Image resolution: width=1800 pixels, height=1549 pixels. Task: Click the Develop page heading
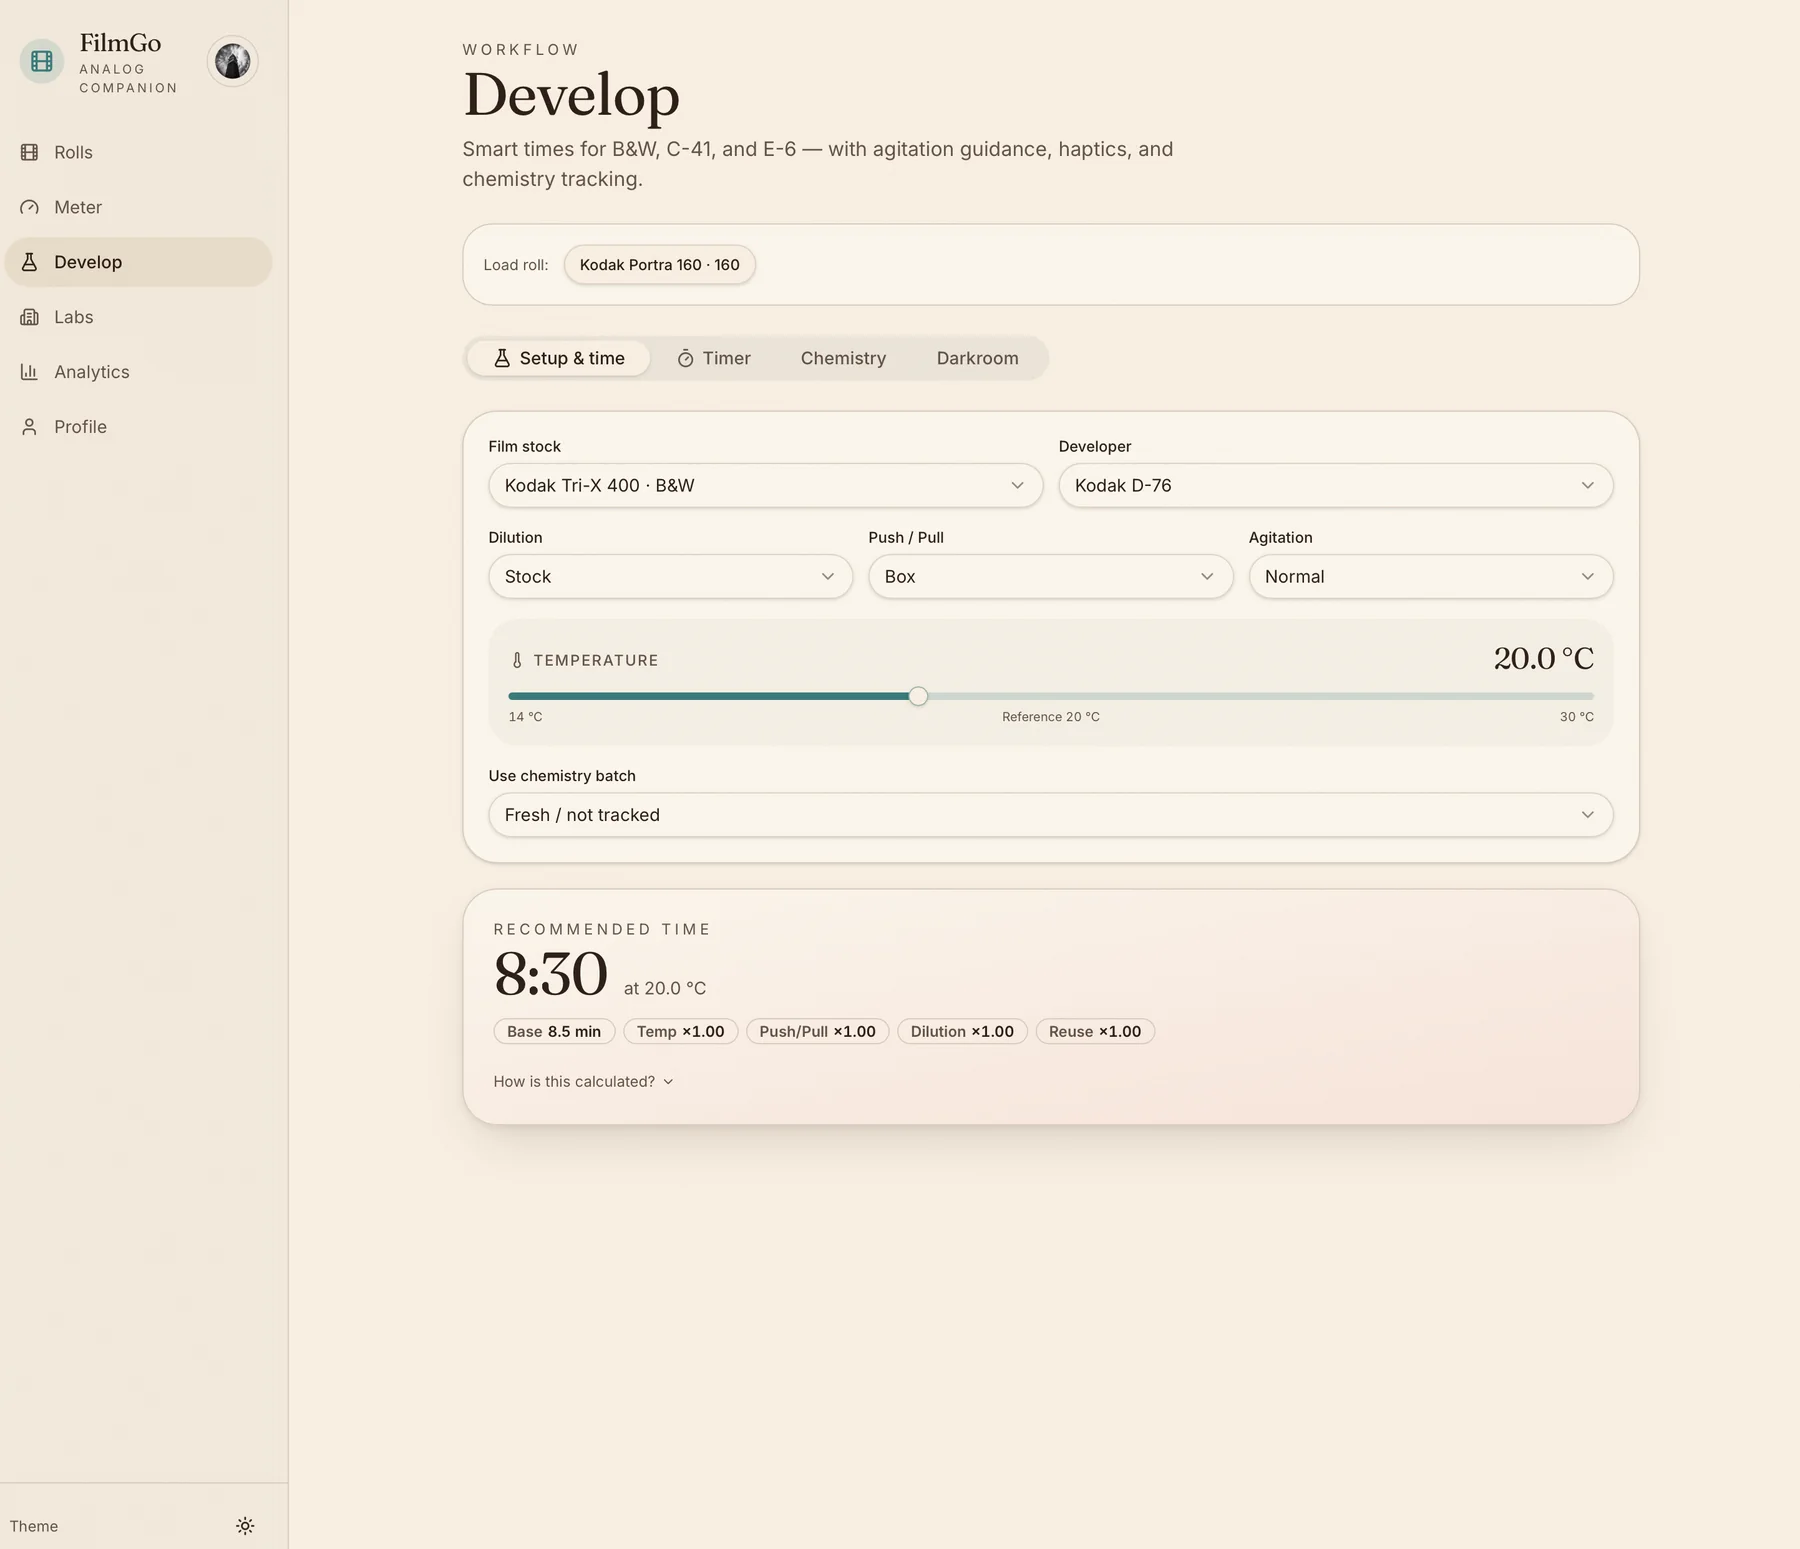571,96
